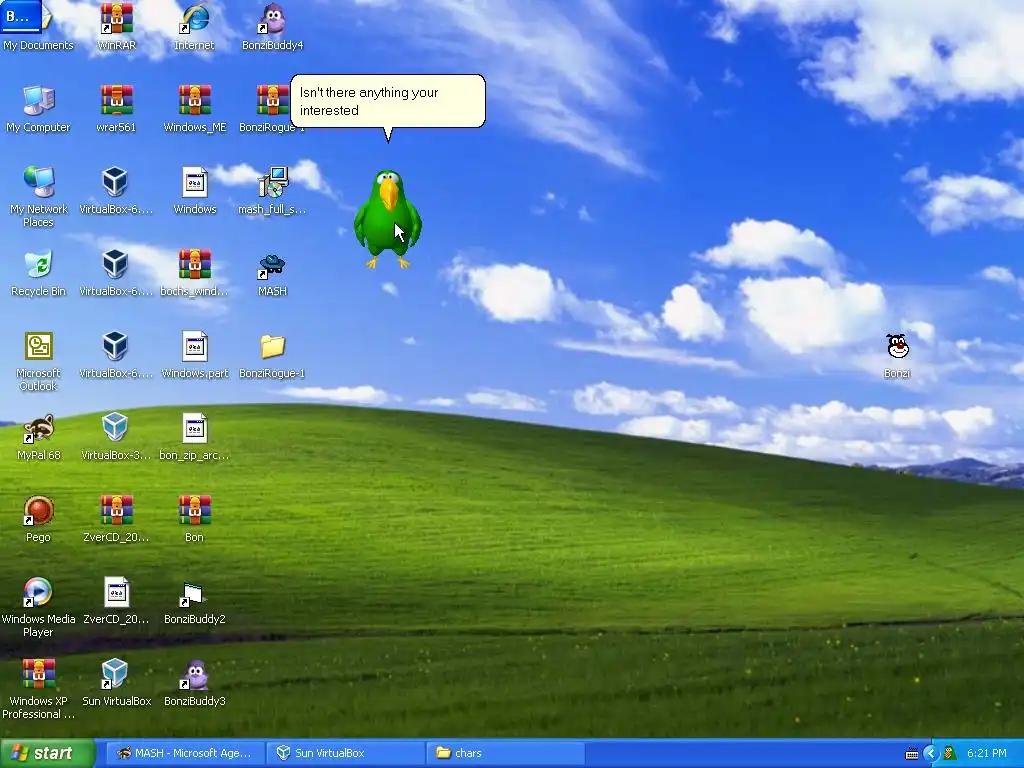This screenshot has height=768, width=1024.
Task: Launch the Pego red ball shortcut
Action: [39, 511]
